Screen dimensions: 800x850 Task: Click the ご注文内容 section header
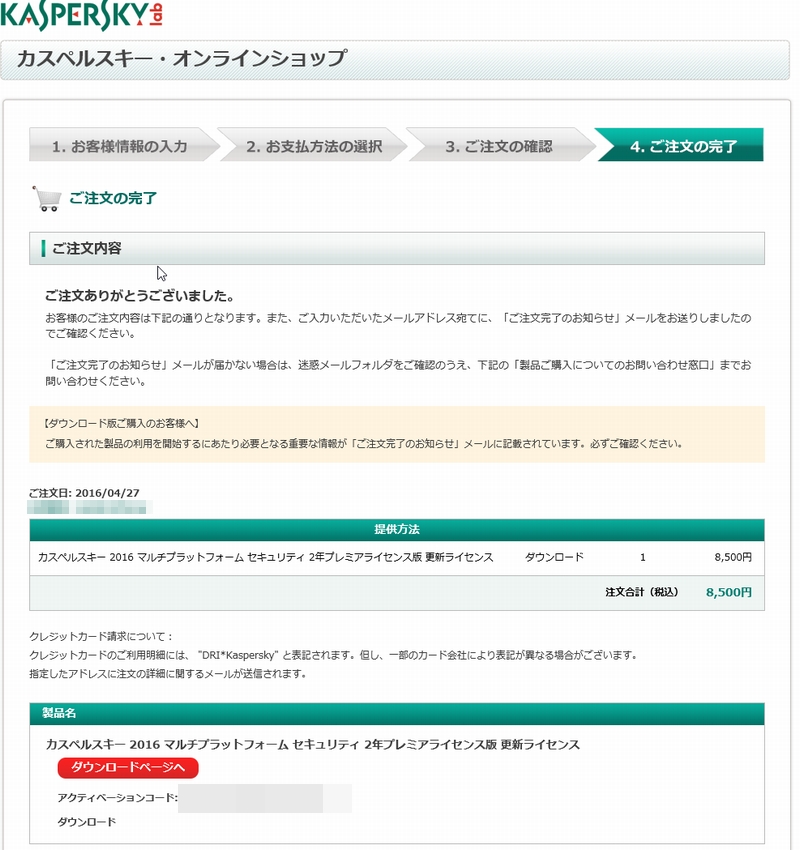click(397, 248)
